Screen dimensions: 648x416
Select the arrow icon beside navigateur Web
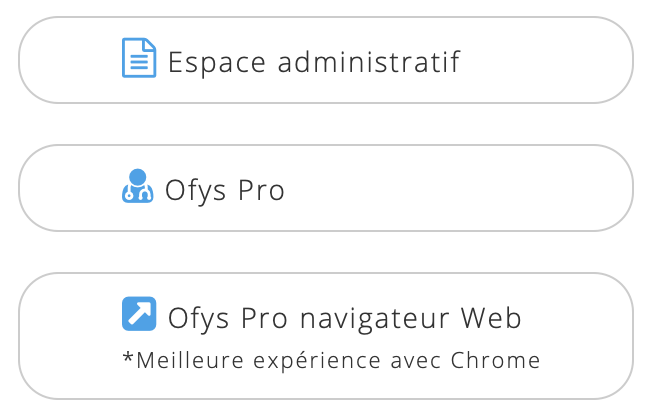(x=139, y=314)
